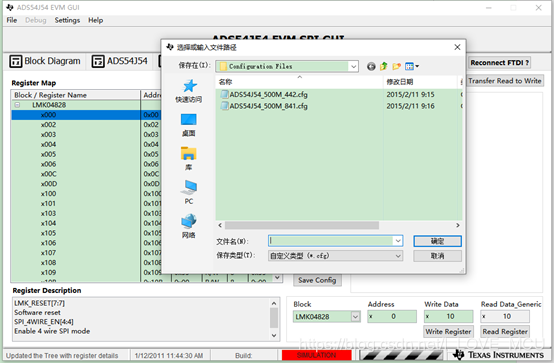Click the Transfer Read to Write button
The height and width of the screenshot is (363, 554).
[505, 81]
